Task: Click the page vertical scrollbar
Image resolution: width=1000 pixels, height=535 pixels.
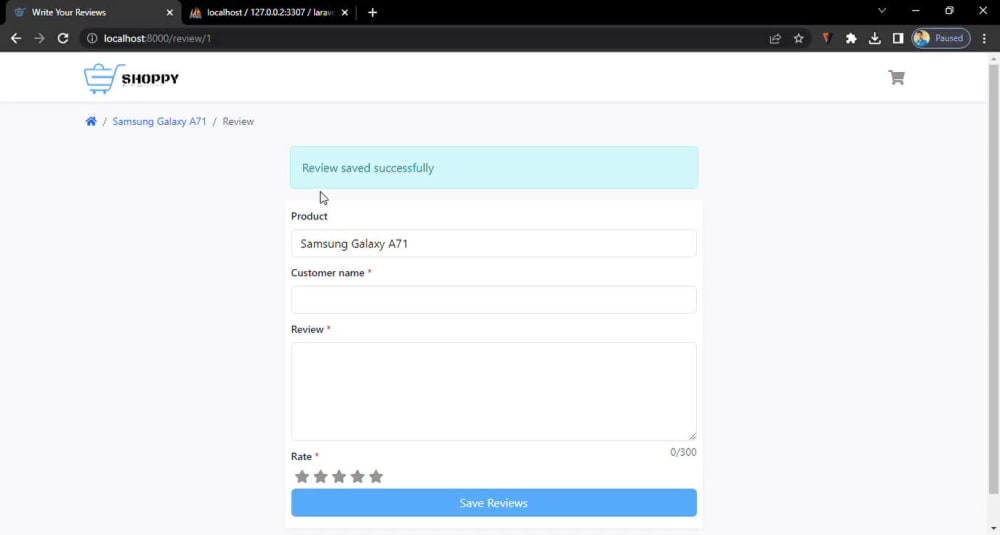Action: 994,277
